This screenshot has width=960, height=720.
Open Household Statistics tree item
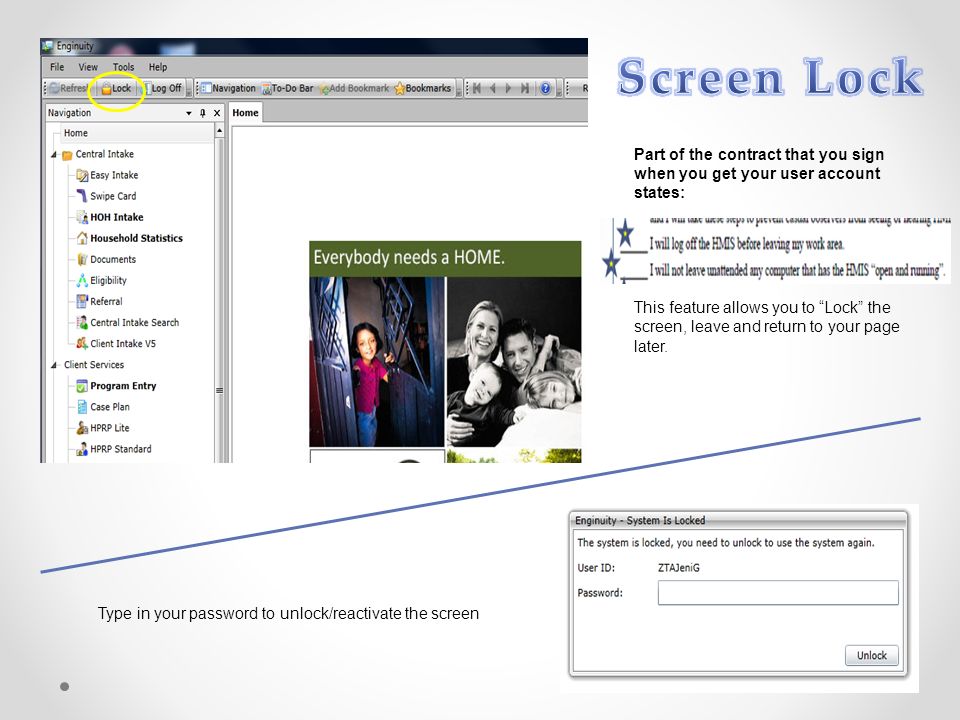[137, 238]
